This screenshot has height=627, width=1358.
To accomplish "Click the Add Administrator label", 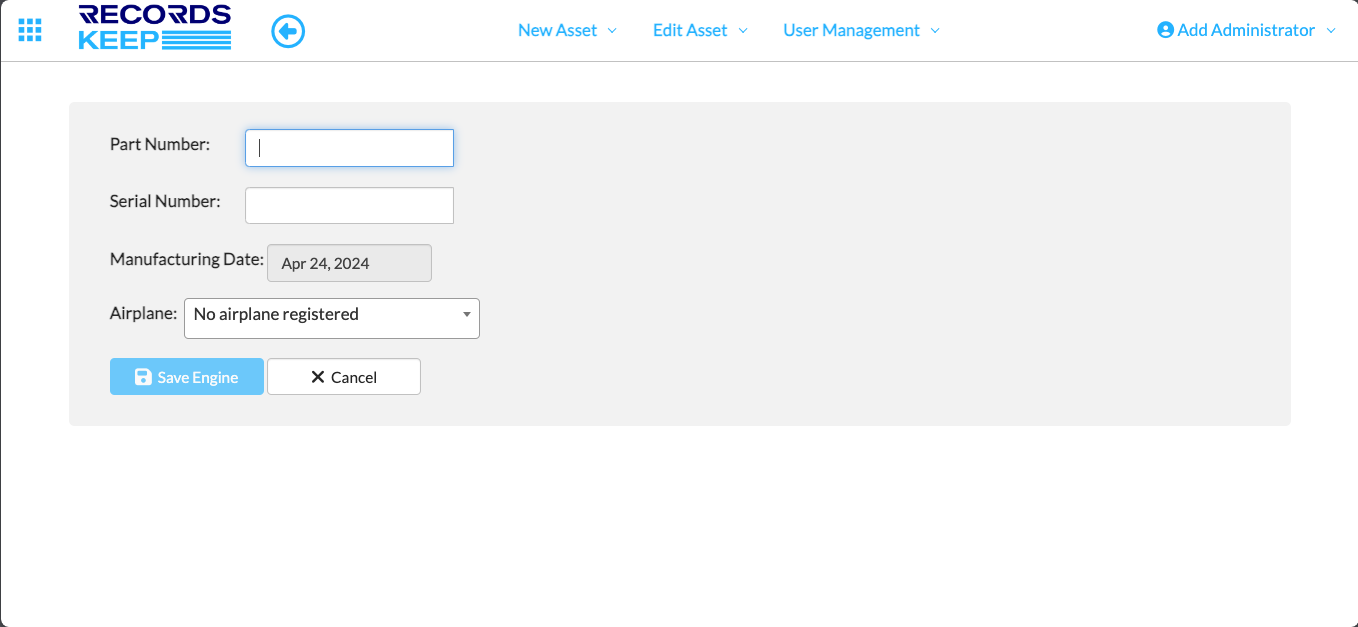I will [1246, 30].
